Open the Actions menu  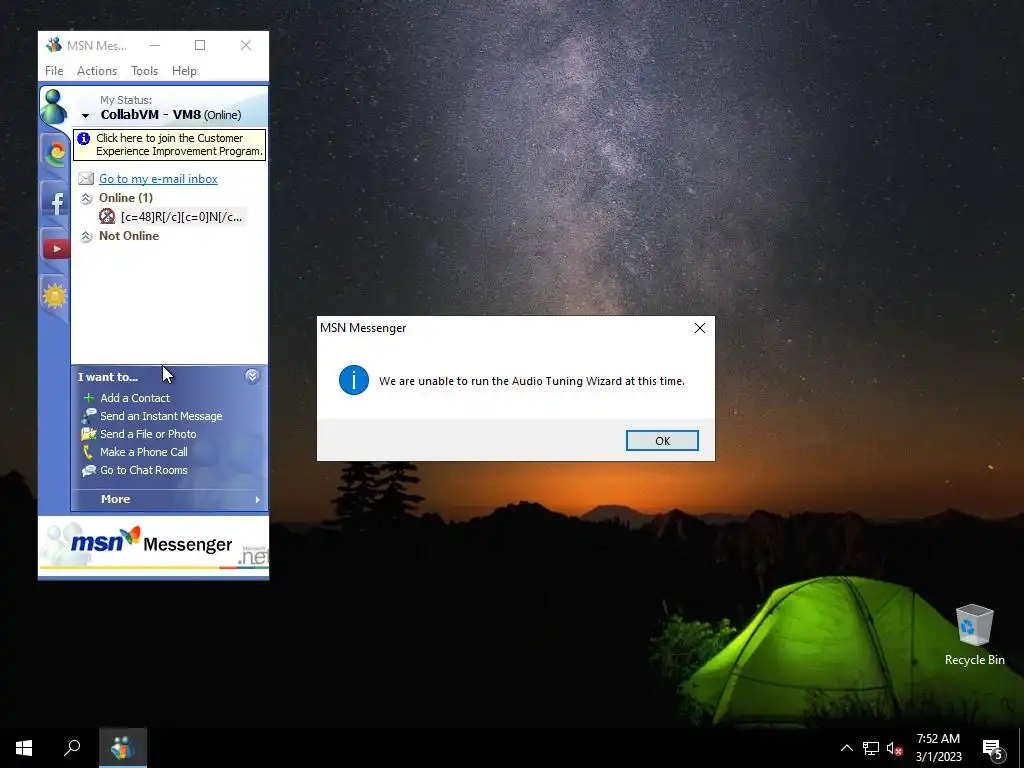pyautogui.click(x=97, y=71)
